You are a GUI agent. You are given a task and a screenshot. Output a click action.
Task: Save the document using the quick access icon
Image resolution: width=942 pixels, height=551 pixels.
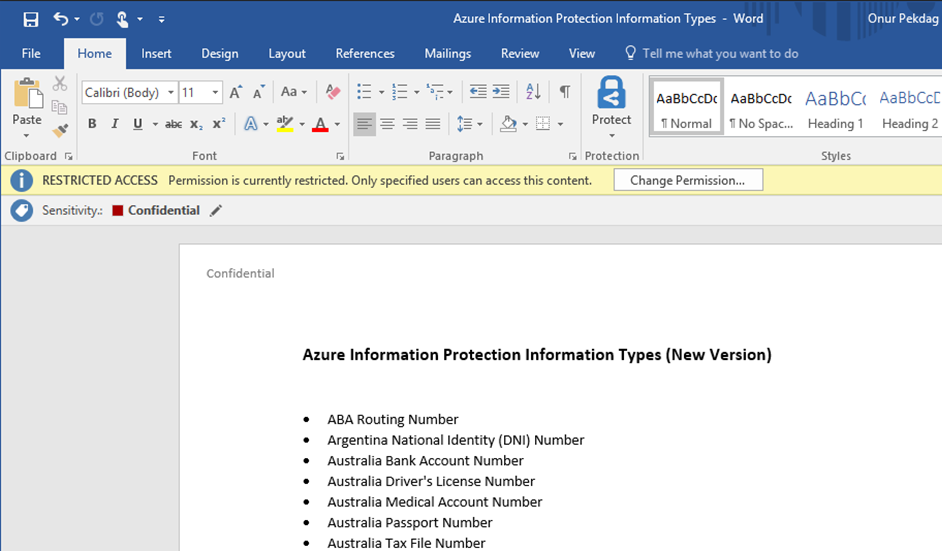tap(31, 19)
